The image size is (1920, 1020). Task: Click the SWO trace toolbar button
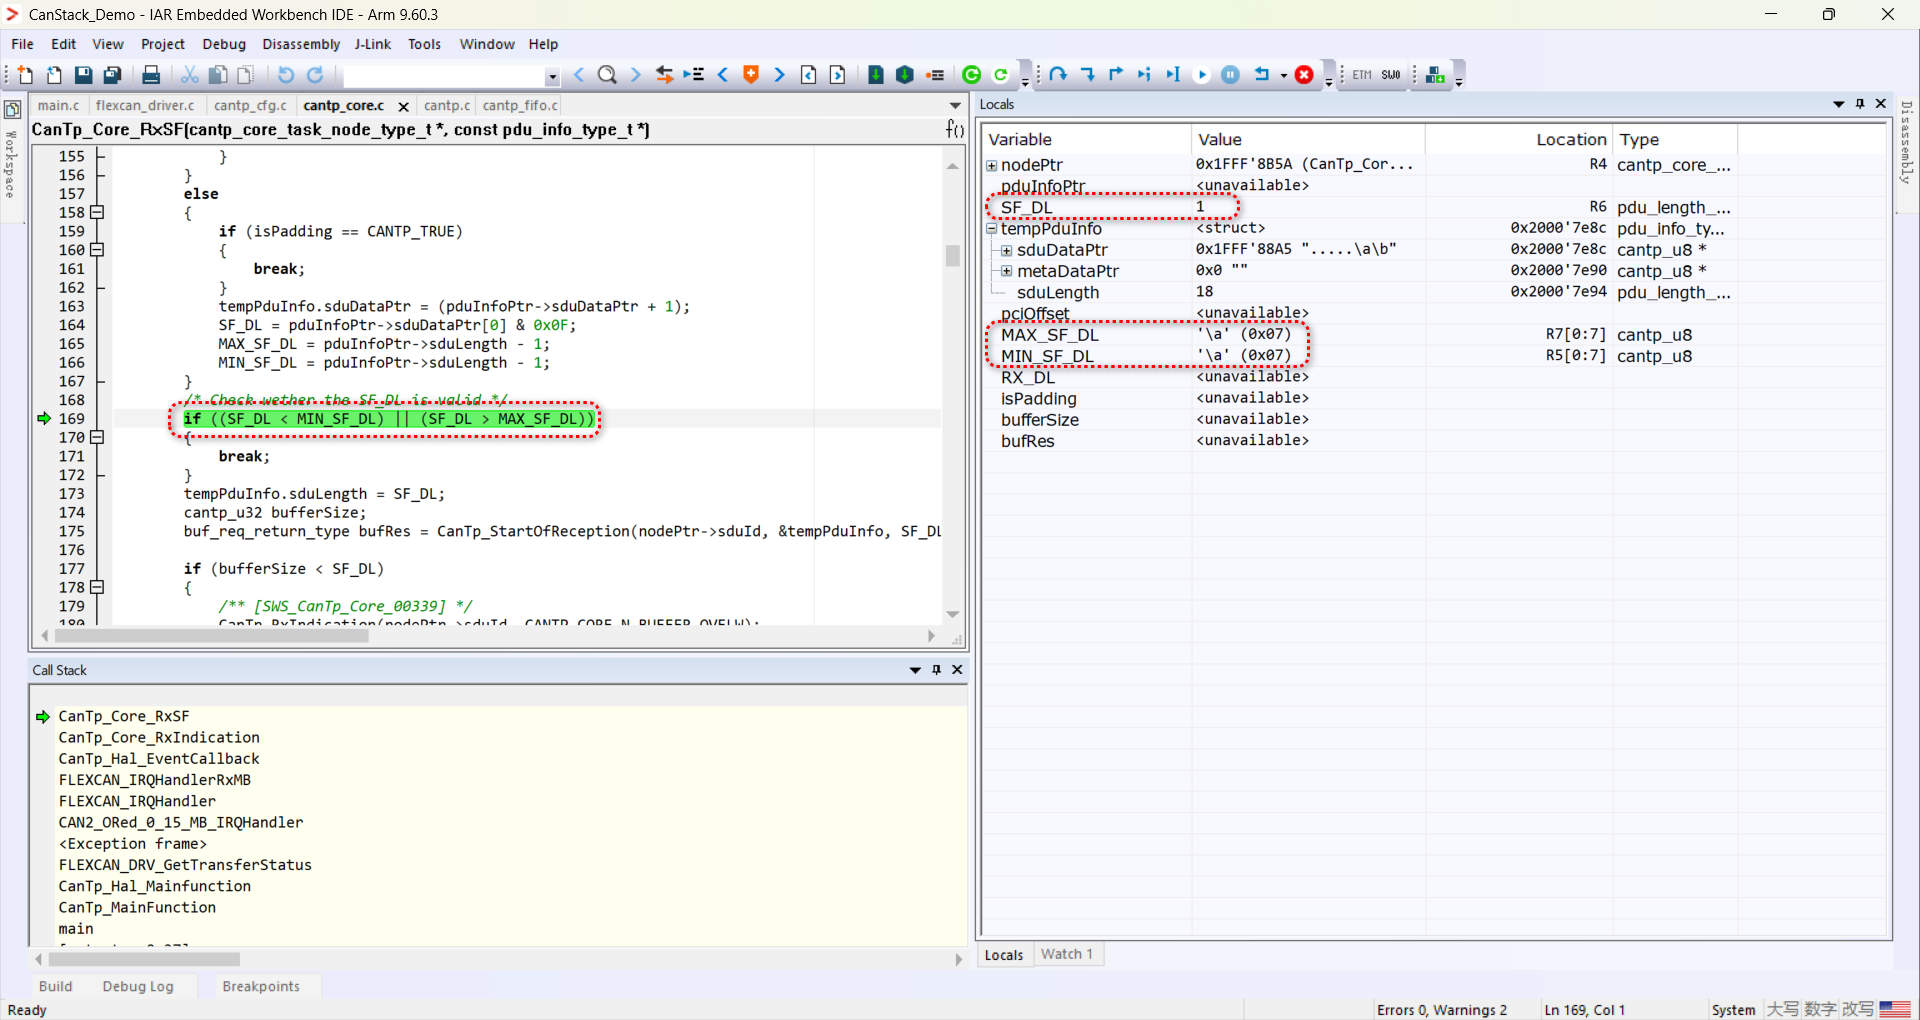coord(1391,75)
